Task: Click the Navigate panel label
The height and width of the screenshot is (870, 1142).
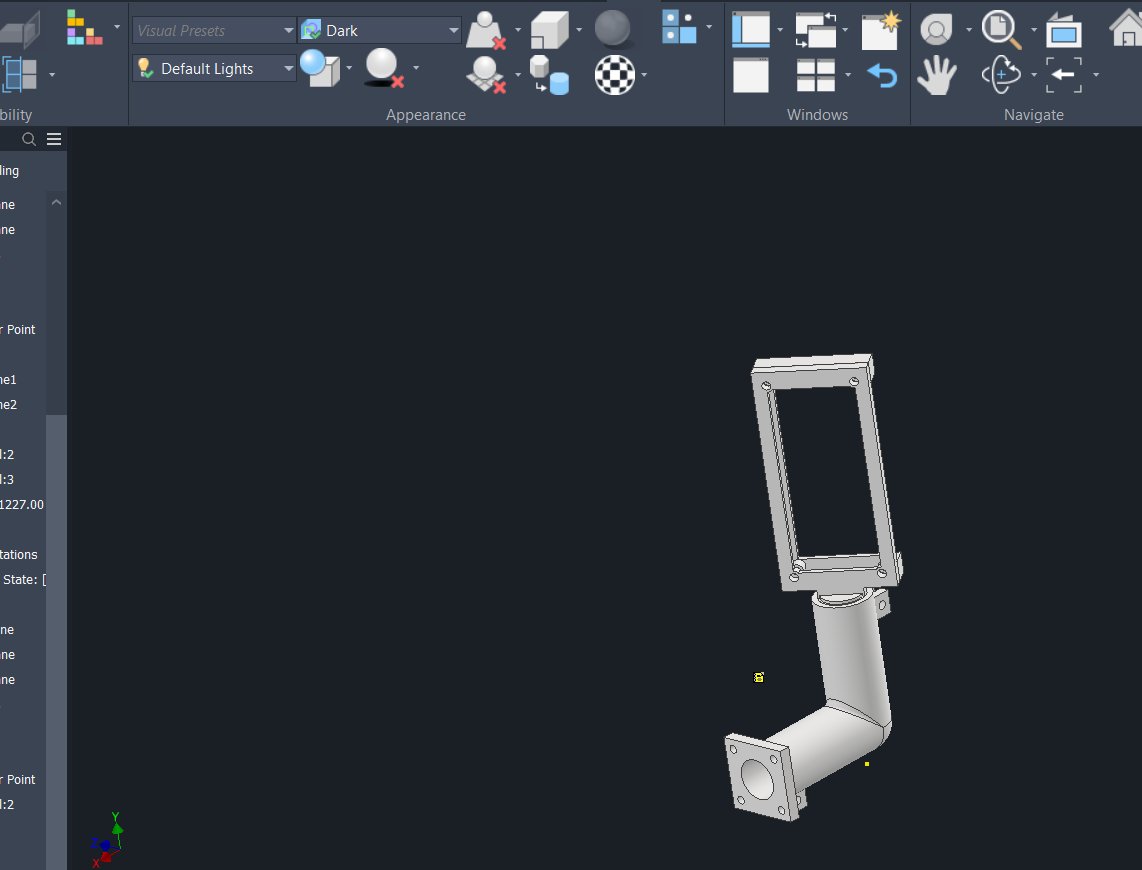Action: coord(1033,114)
